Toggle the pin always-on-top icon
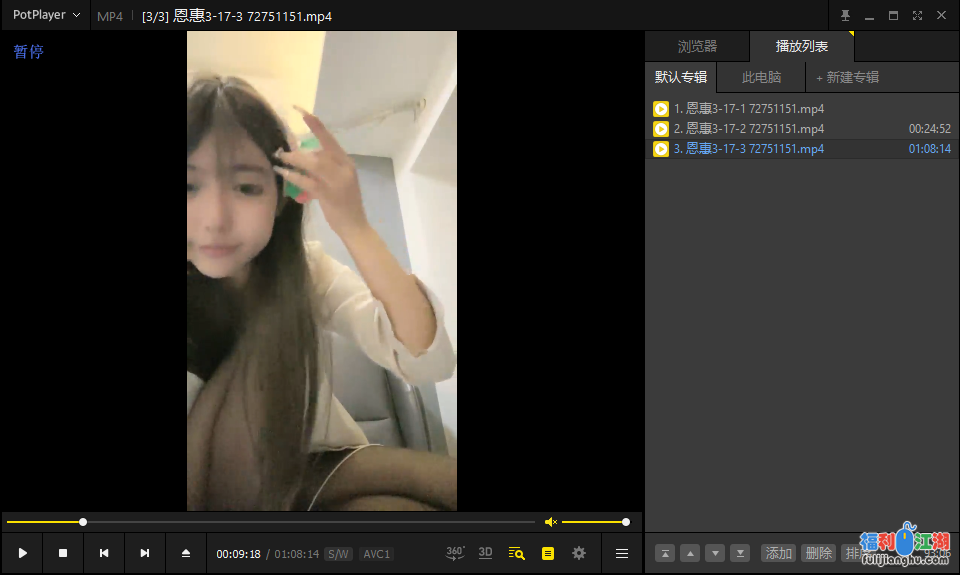The height and width of the screenshot is (575, 960). 845,16
